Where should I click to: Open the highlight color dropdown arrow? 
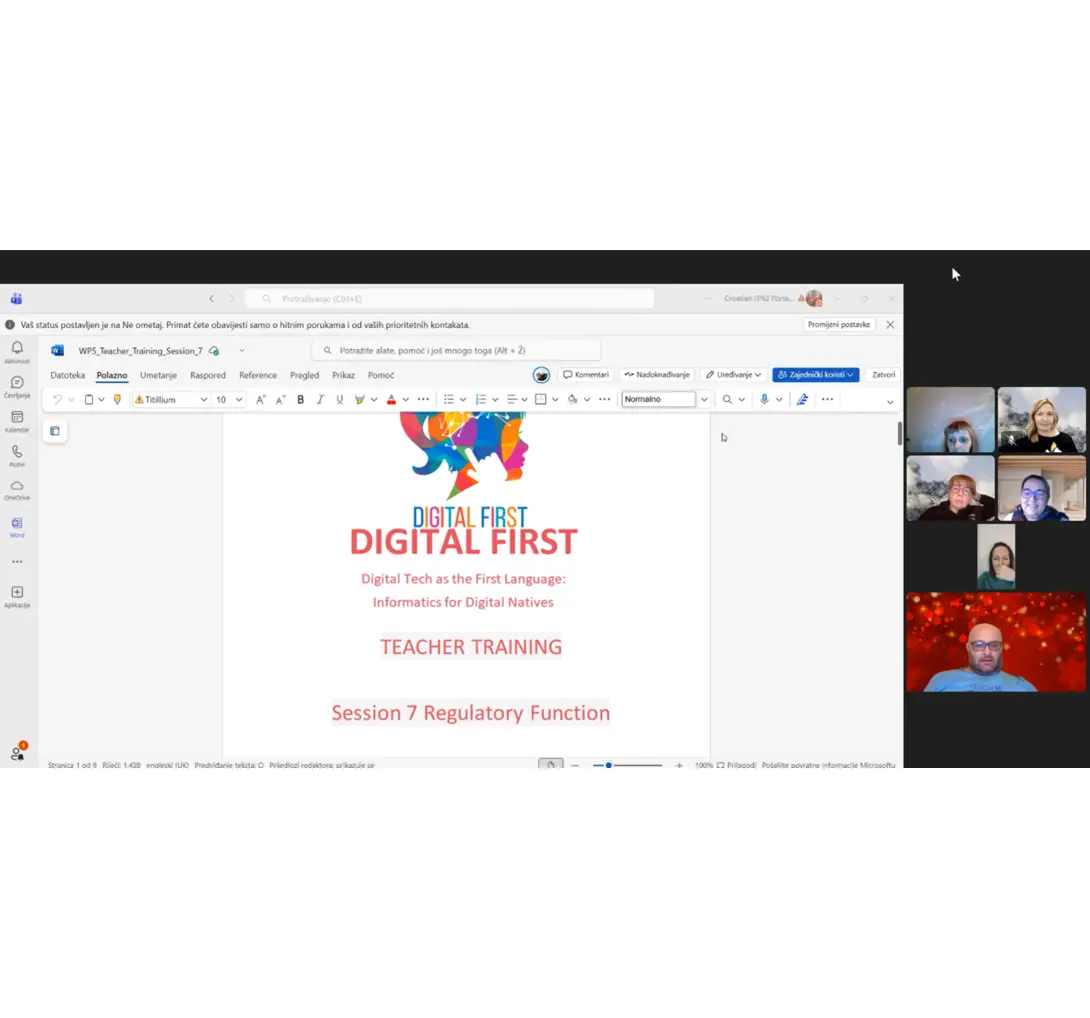pos(374,400)
